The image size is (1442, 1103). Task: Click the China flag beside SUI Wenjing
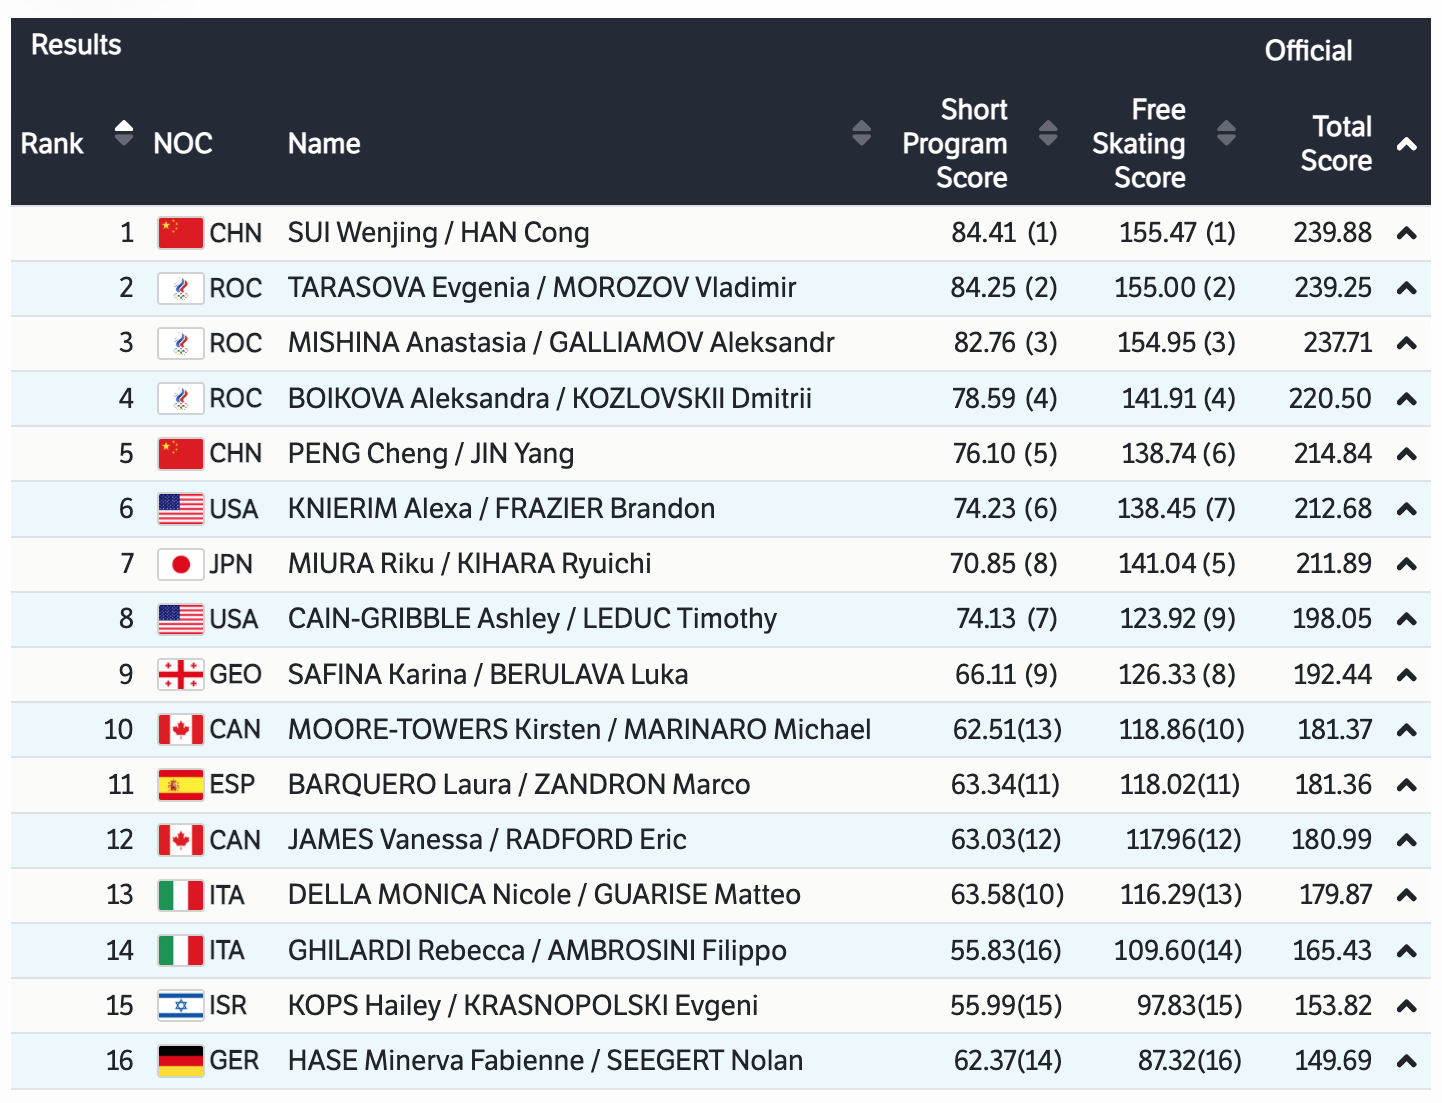click(180, 233)
